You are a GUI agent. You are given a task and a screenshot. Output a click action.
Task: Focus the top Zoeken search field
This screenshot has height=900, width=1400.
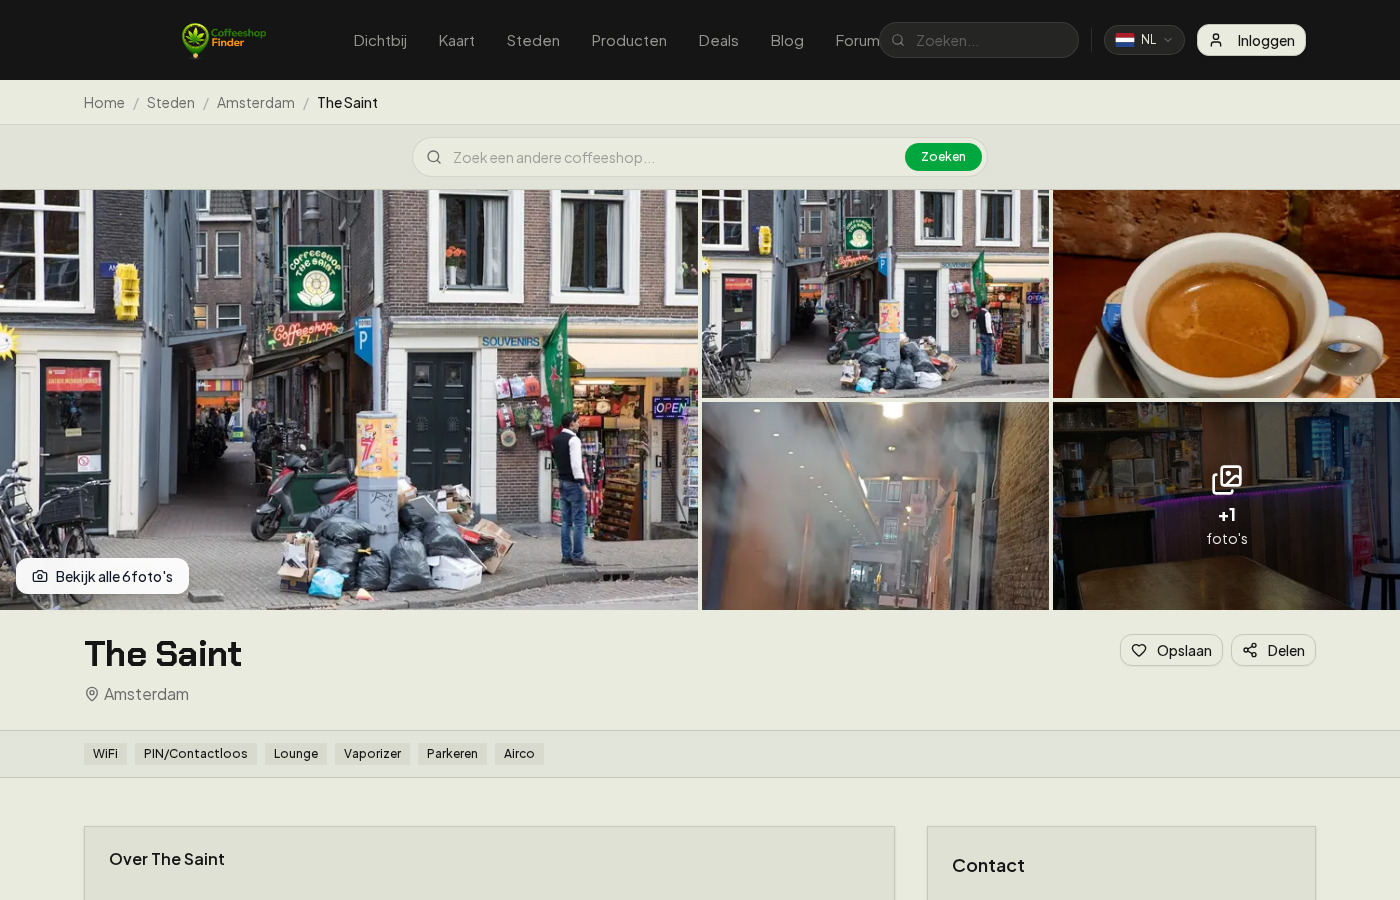click(979, 40)
